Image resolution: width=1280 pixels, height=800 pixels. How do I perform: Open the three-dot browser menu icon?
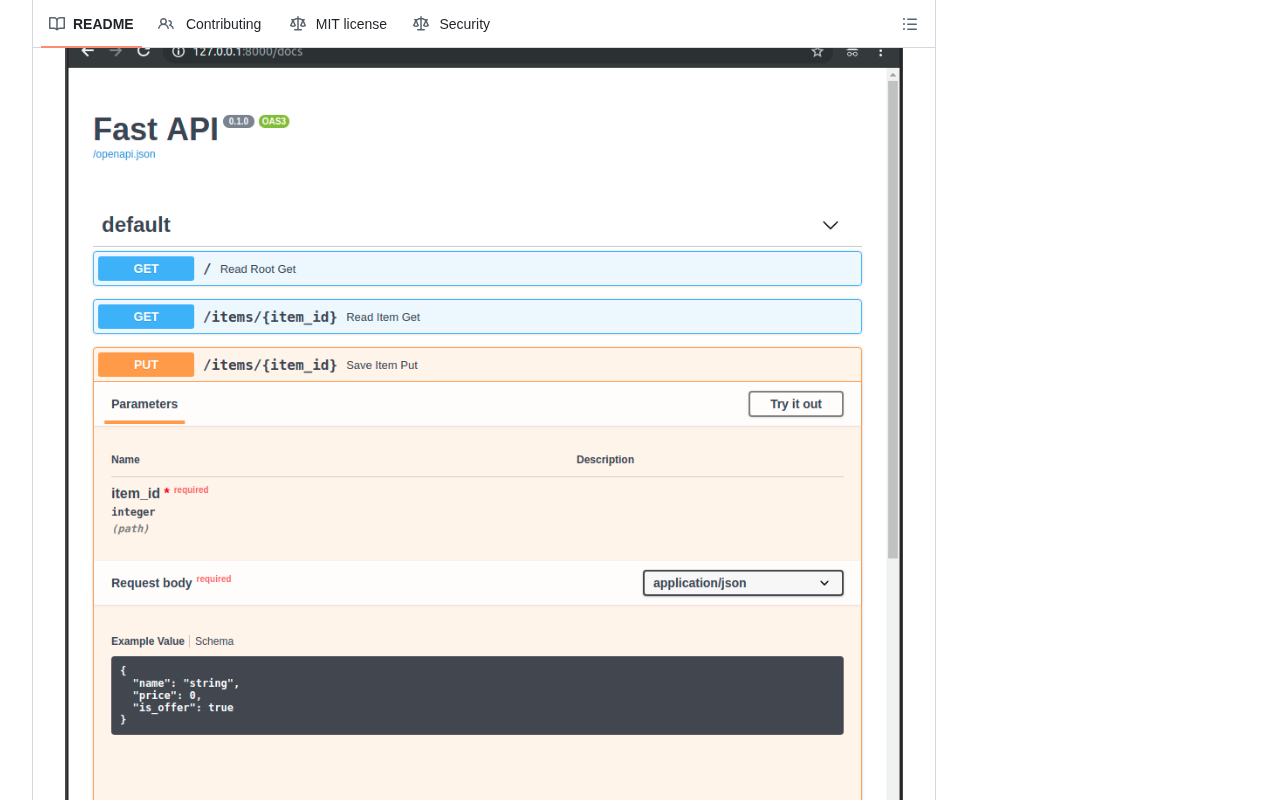[x=881, y=52]
